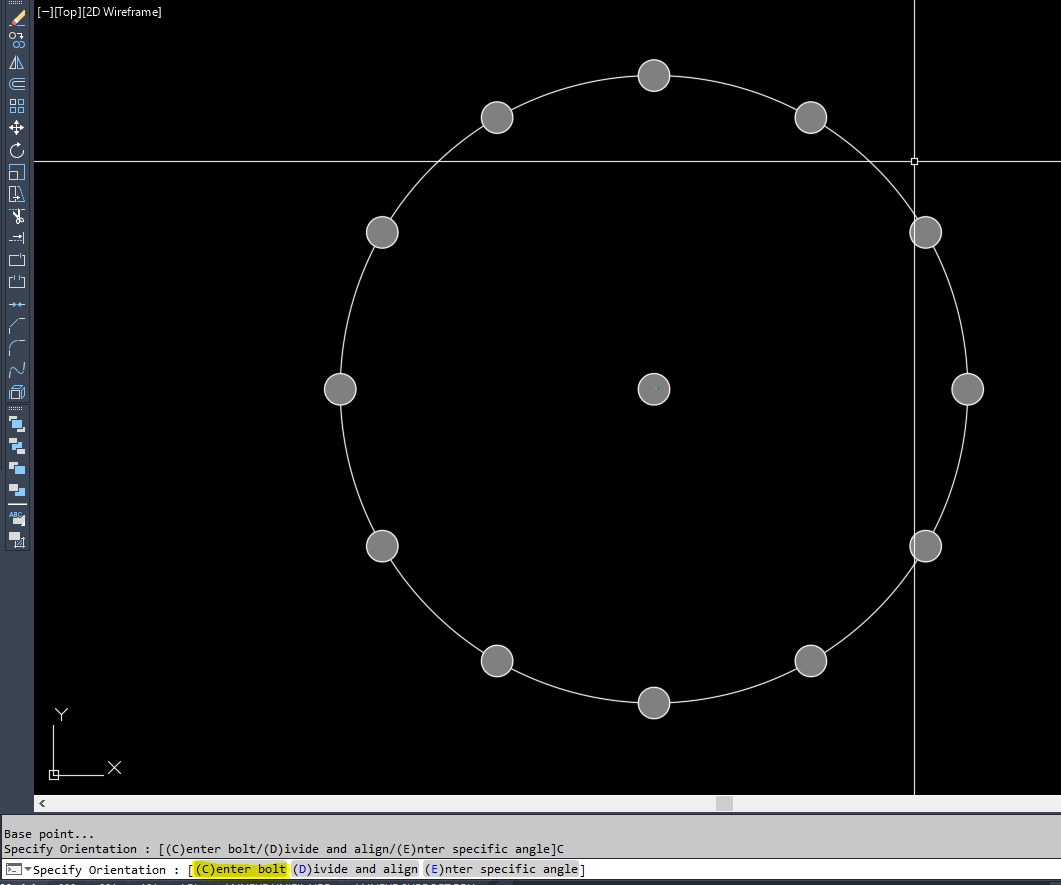
Task: Pick the Offset tool
Action: click(17, 84)
